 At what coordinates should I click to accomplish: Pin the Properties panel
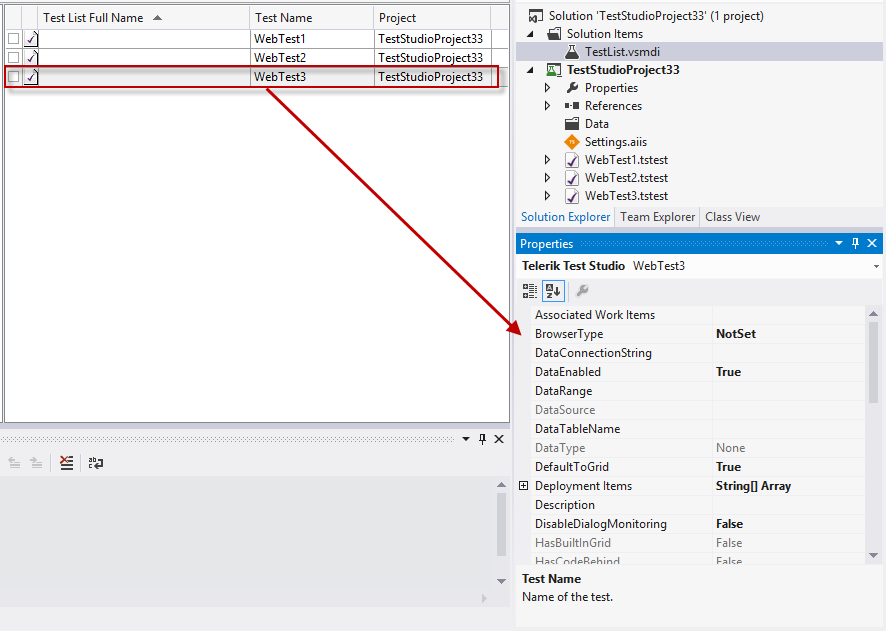855,243
